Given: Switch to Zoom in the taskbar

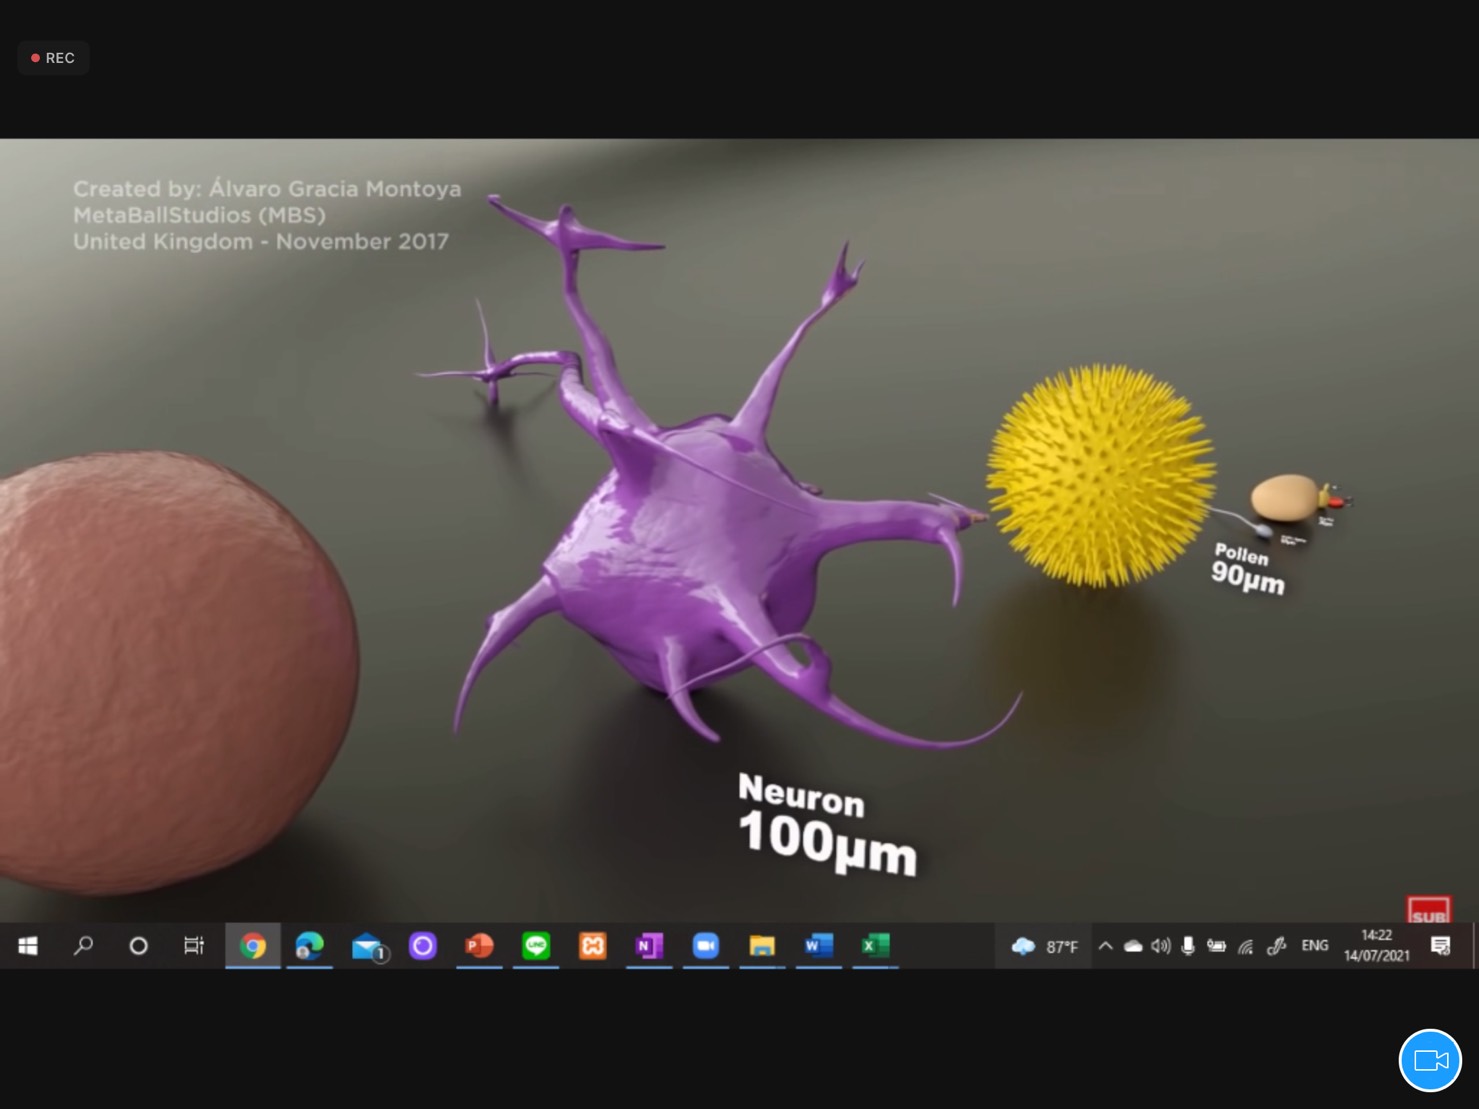Looking at the screenshot, I should [x=706, y=945].
